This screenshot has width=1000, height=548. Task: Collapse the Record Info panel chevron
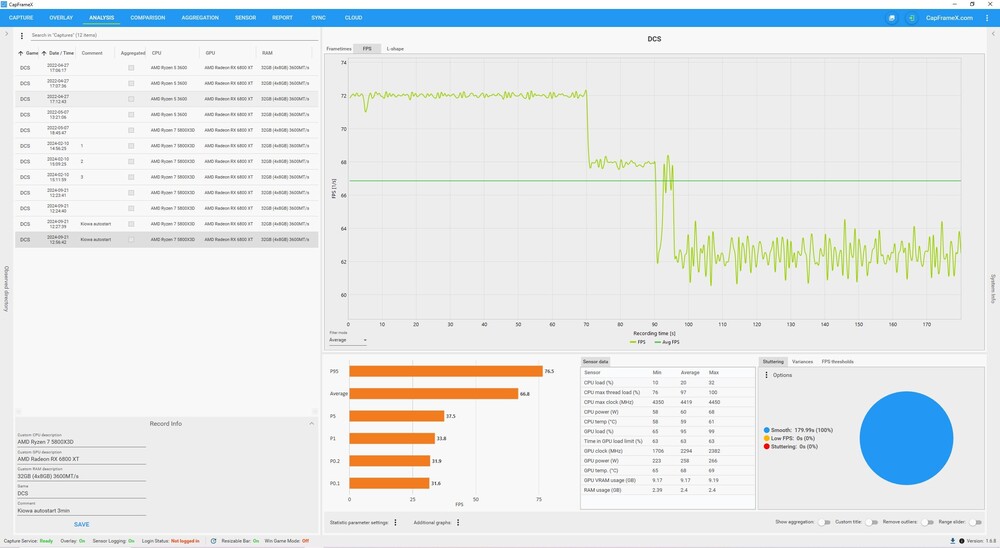coord(311,424)
